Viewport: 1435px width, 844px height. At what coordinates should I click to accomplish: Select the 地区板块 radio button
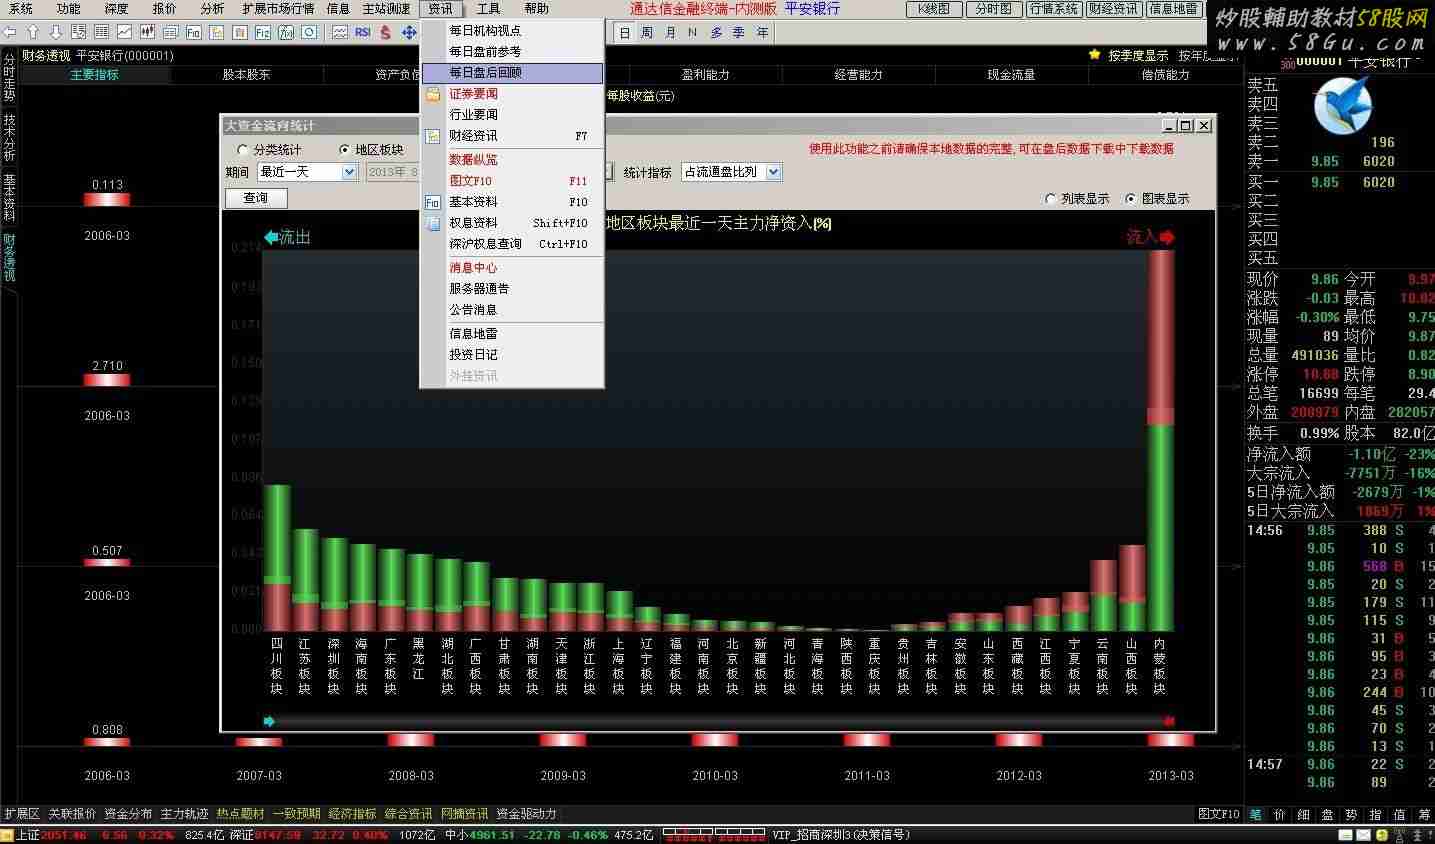[345, 150]
